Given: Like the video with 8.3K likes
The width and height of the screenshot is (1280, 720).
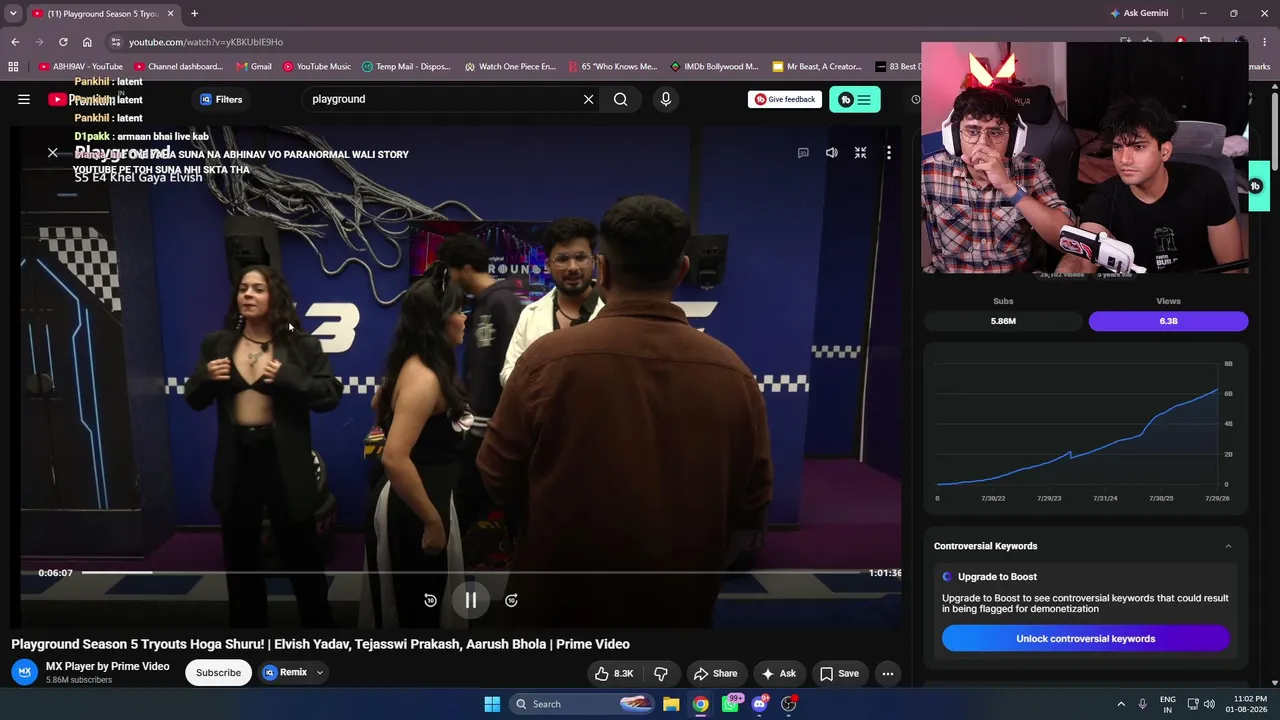Looking at the screenshot, I should point(614,673).
